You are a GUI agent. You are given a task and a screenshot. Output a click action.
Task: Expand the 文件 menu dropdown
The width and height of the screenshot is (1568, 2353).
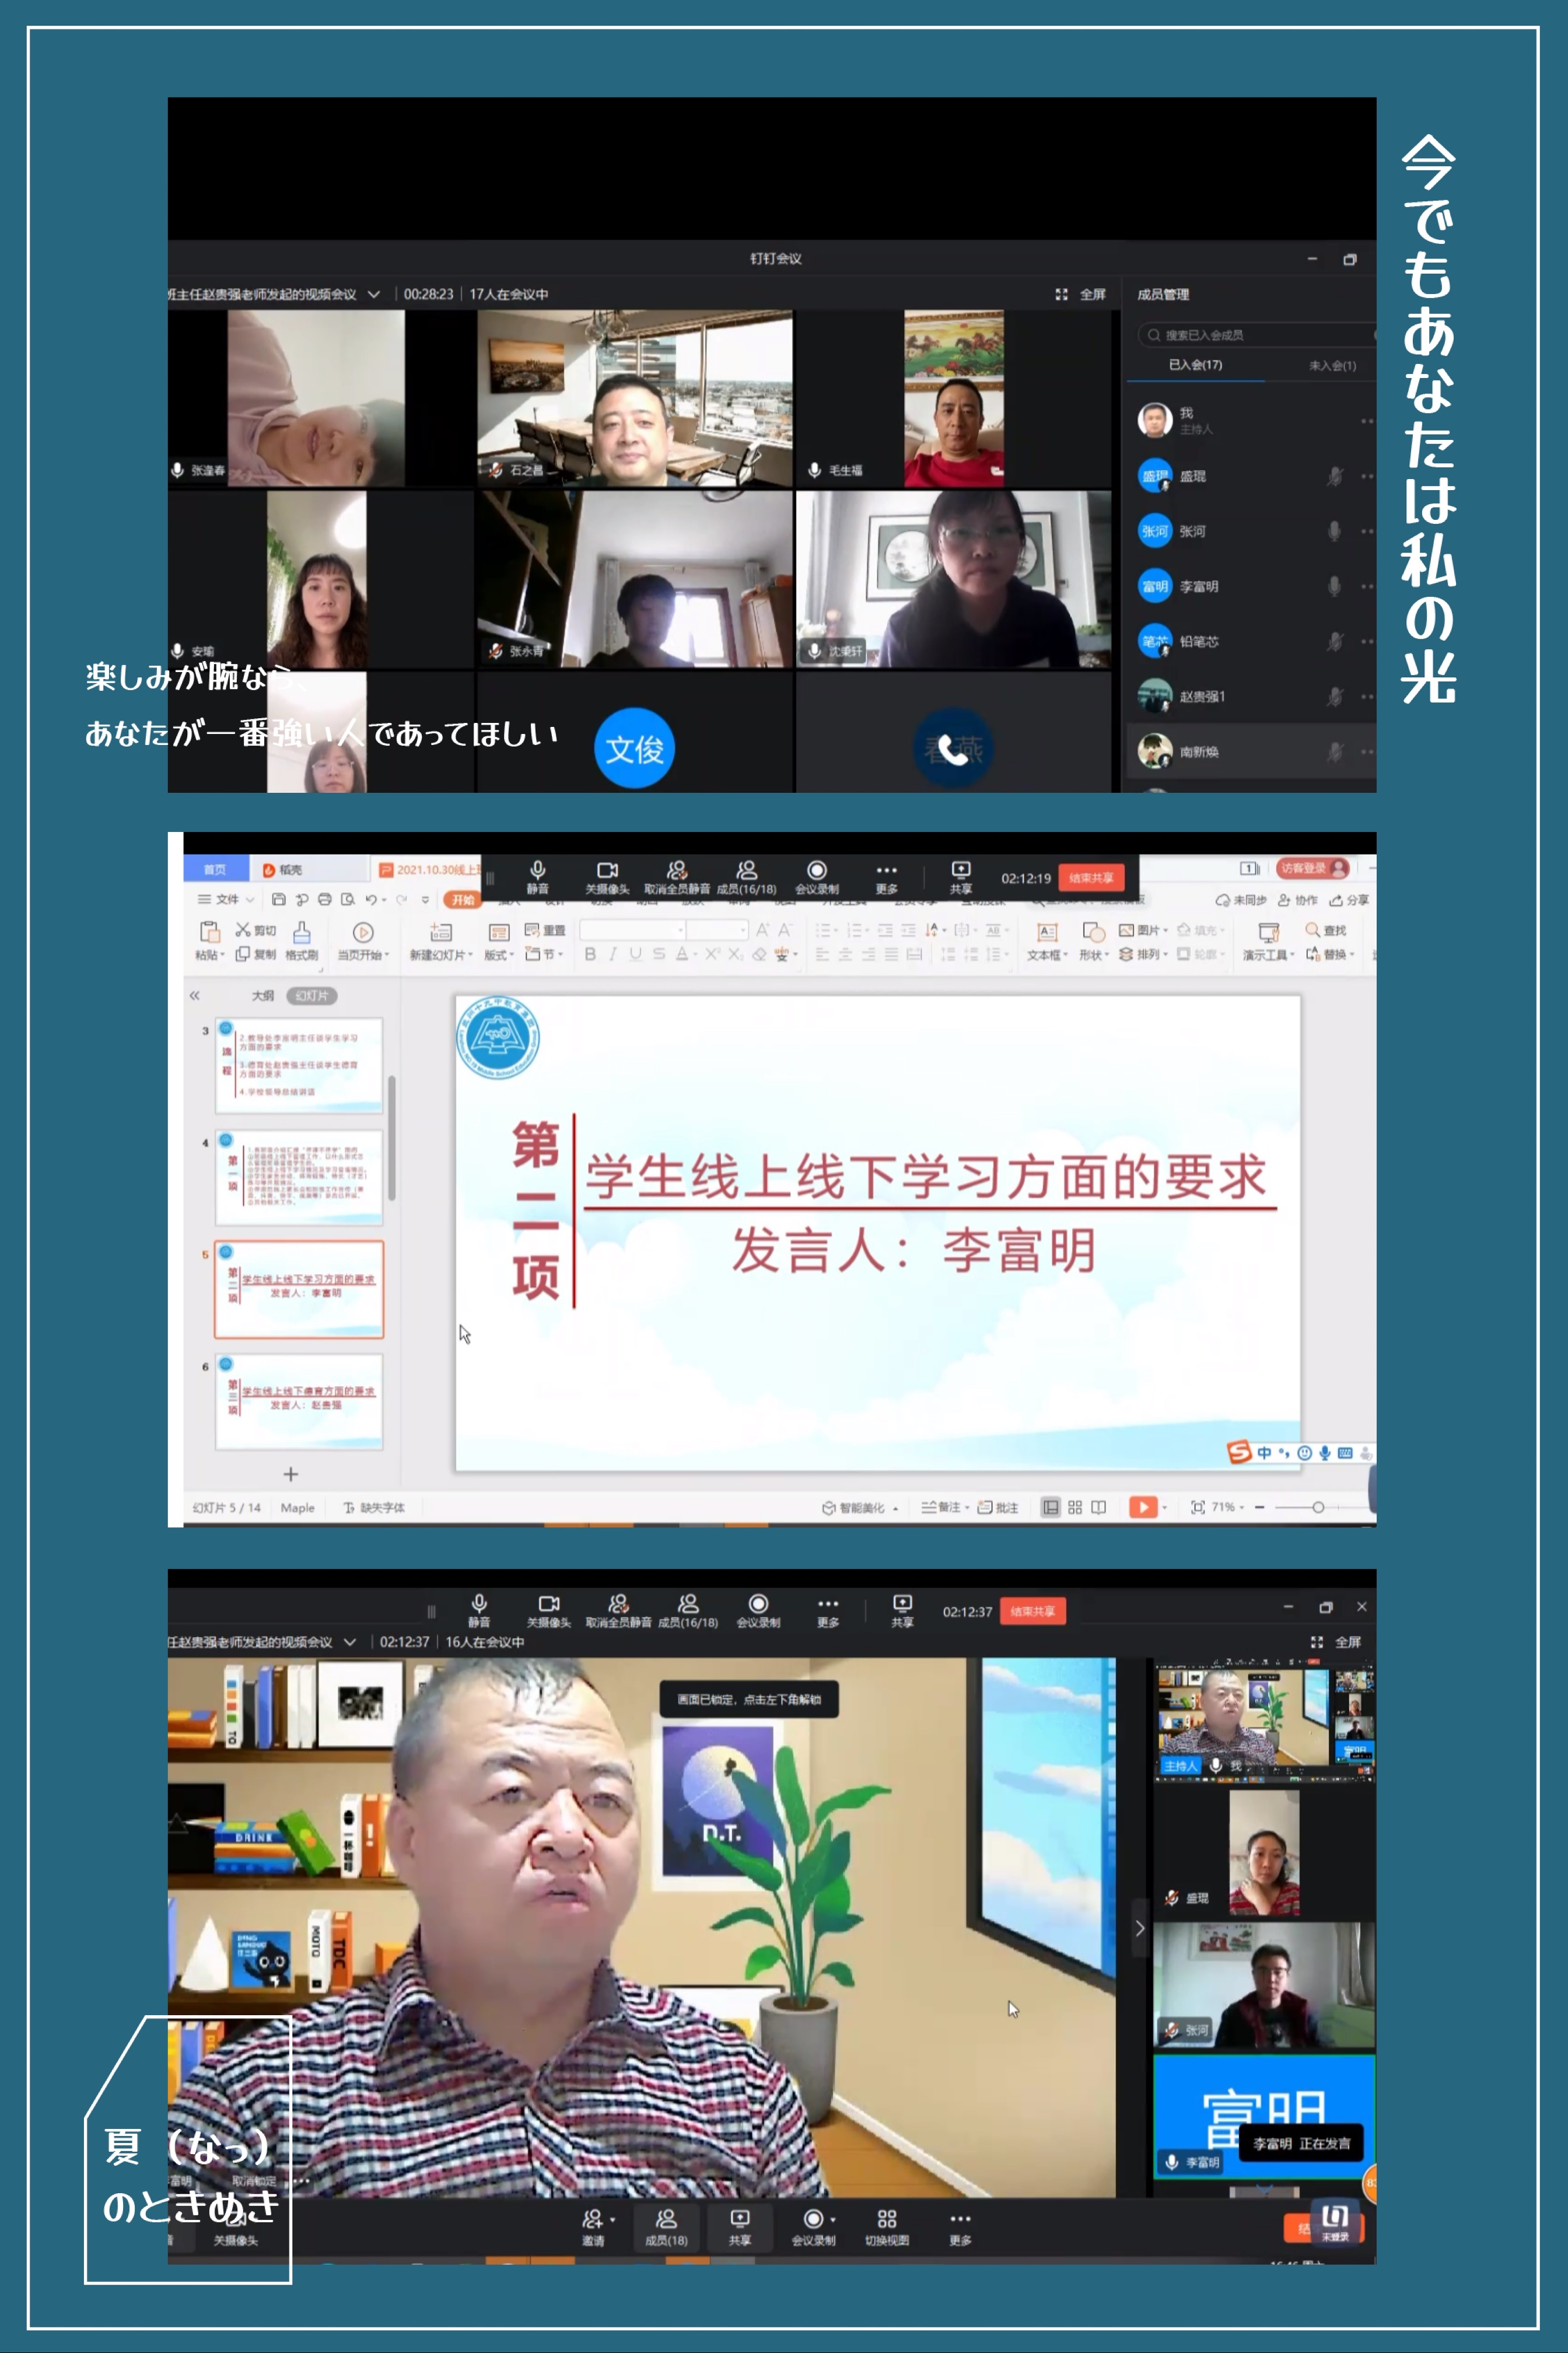[x=227, y=899]
